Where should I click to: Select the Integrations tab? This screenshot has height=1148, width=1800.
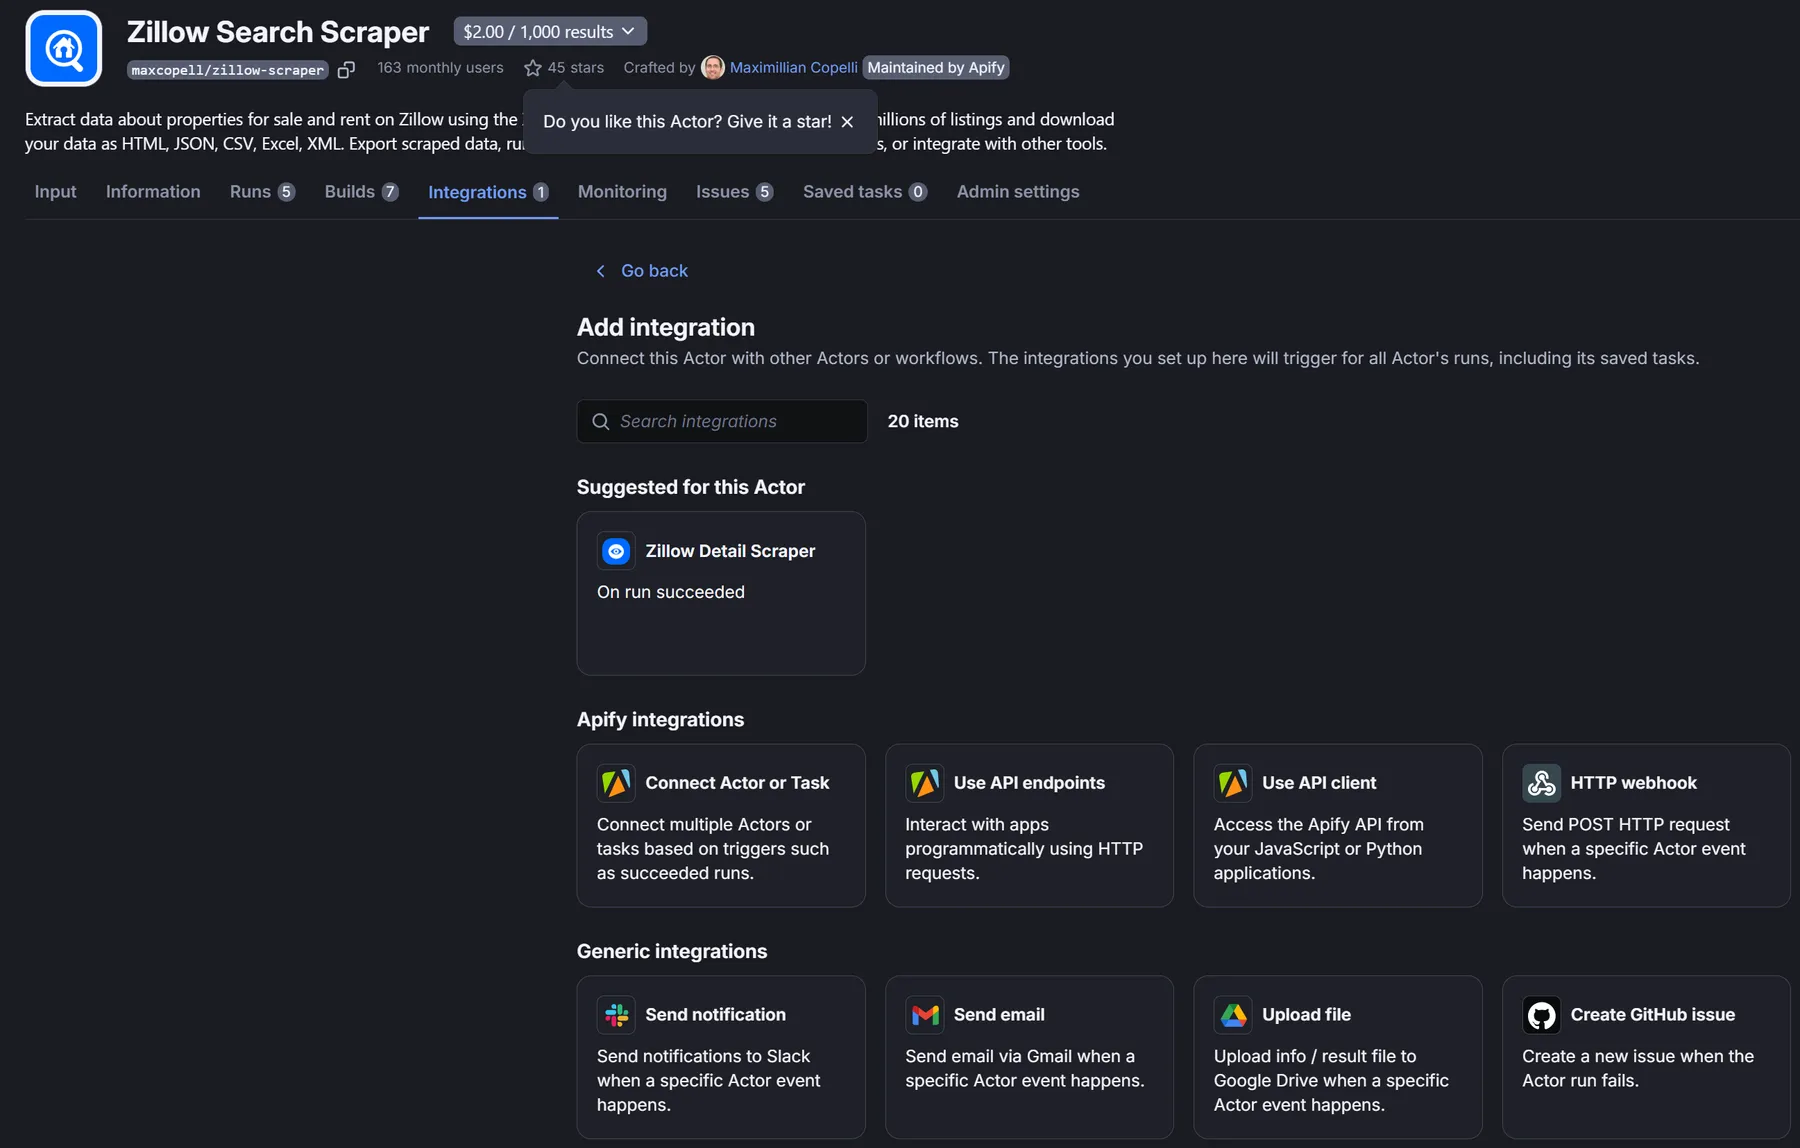coord(488,192)
